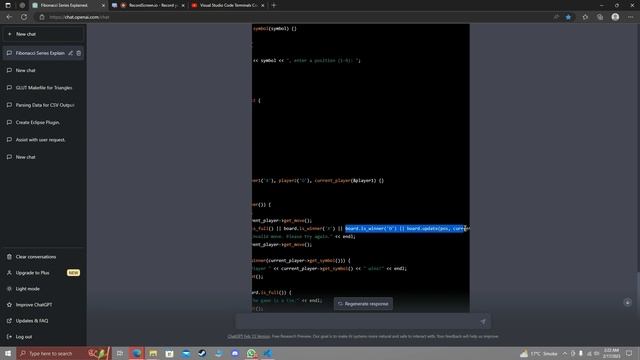This screenshot has height=360, width=640.
Task: Start a New chat from the sidebar
Action: [43, 34]
